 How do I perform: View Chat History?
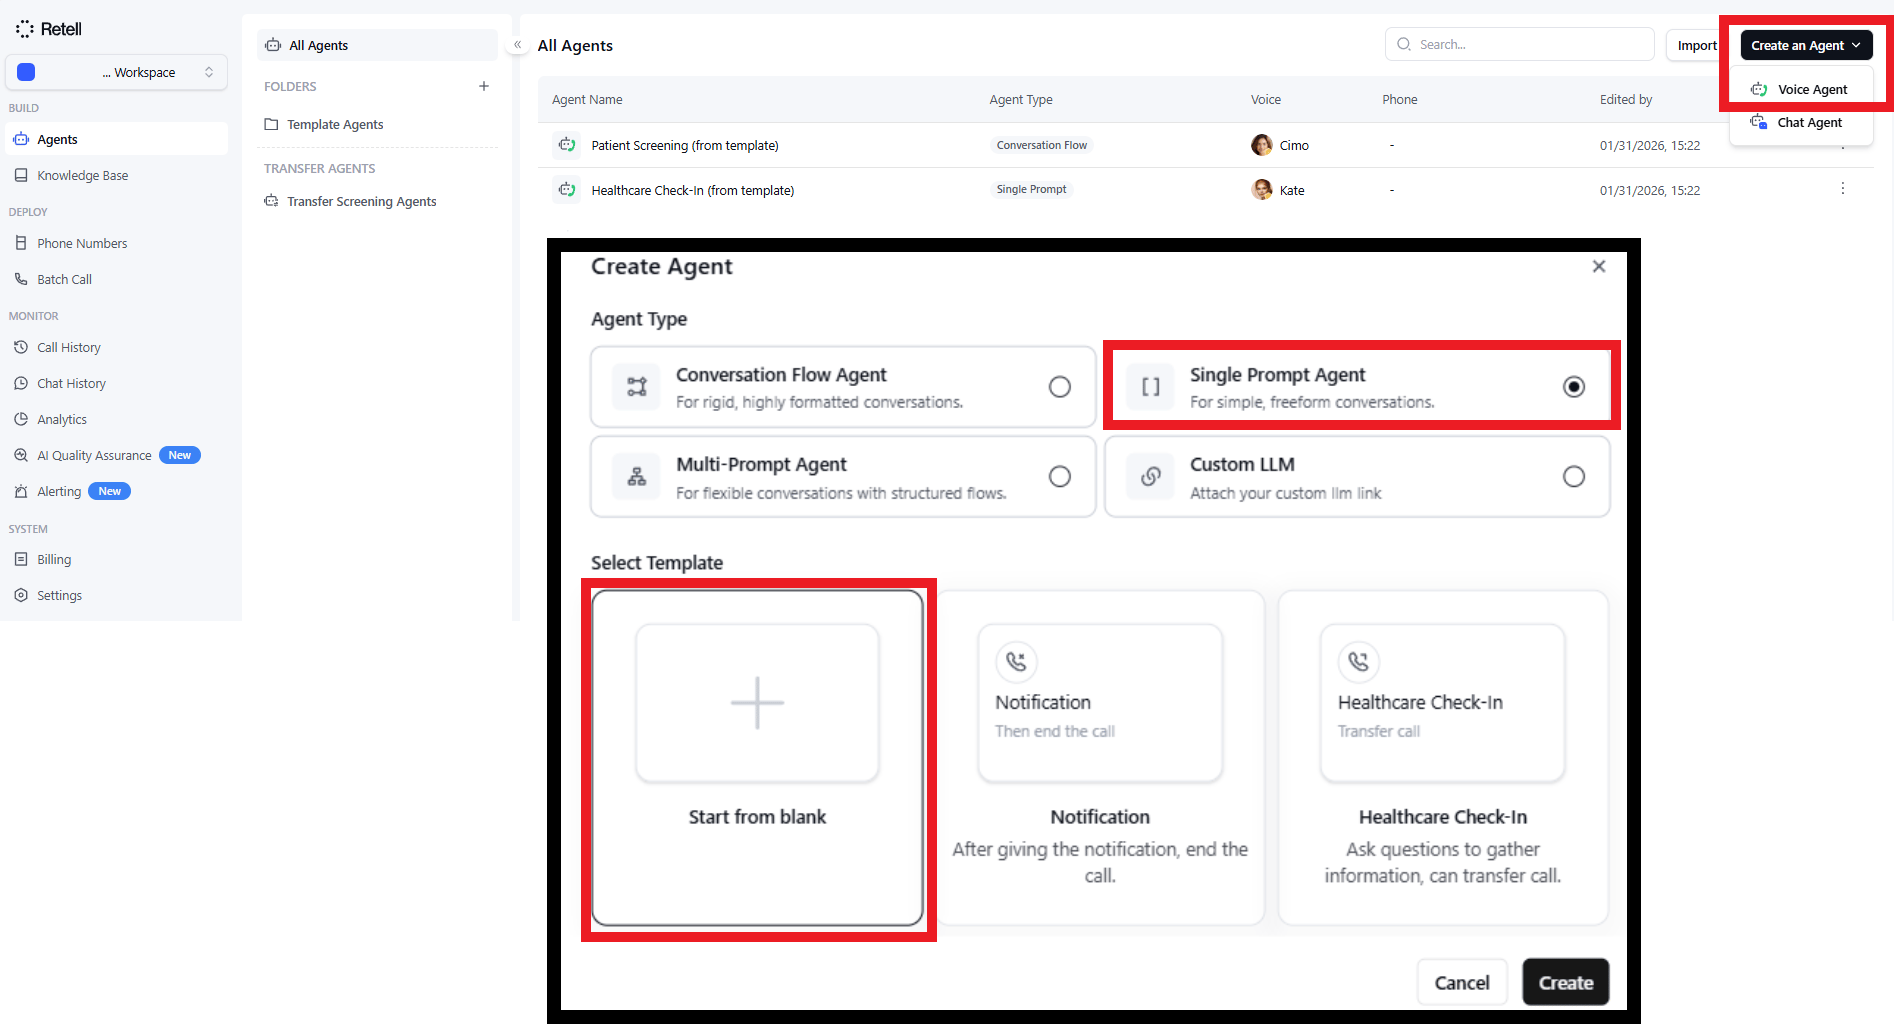click(117, 383)
